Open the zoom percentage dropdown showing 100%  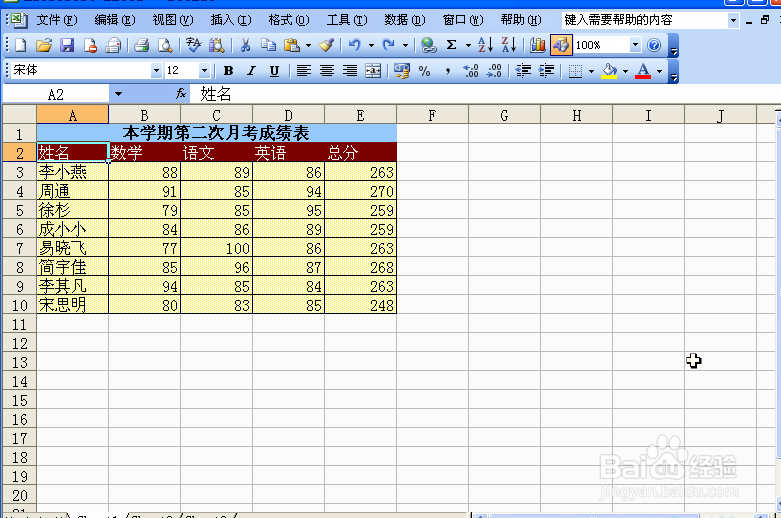pyautogui.click(x=635, y=45)
